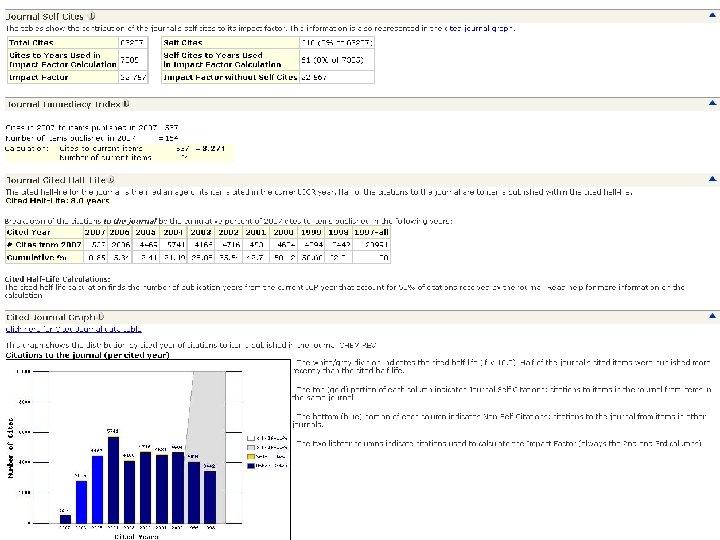Viewport: 720px width, 540px height.
Task: Click the 'Cited Years' horizontal axis label
Action: click(x=136, y=536)
